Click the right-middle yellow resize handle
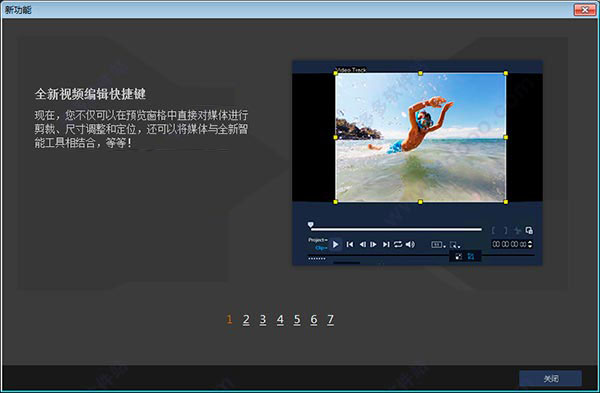The height and width of the screenshot is (393, 600). click(505, 137)
